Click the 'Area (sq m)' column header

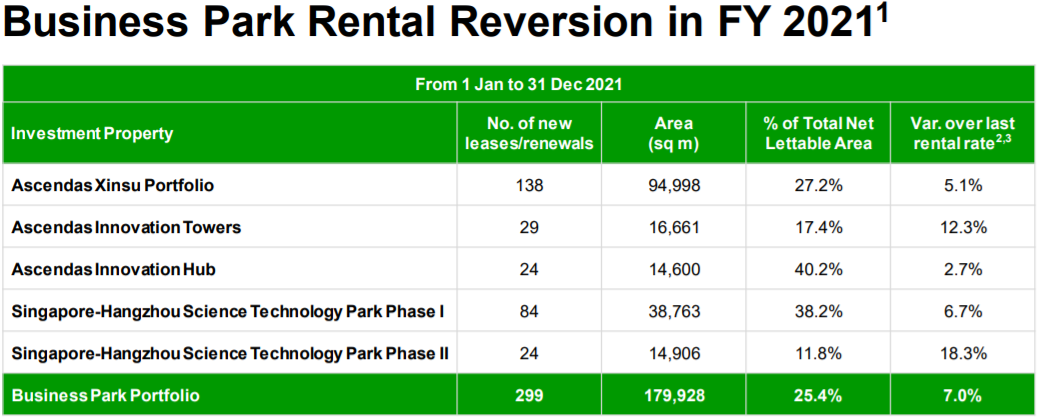(673, 134)
